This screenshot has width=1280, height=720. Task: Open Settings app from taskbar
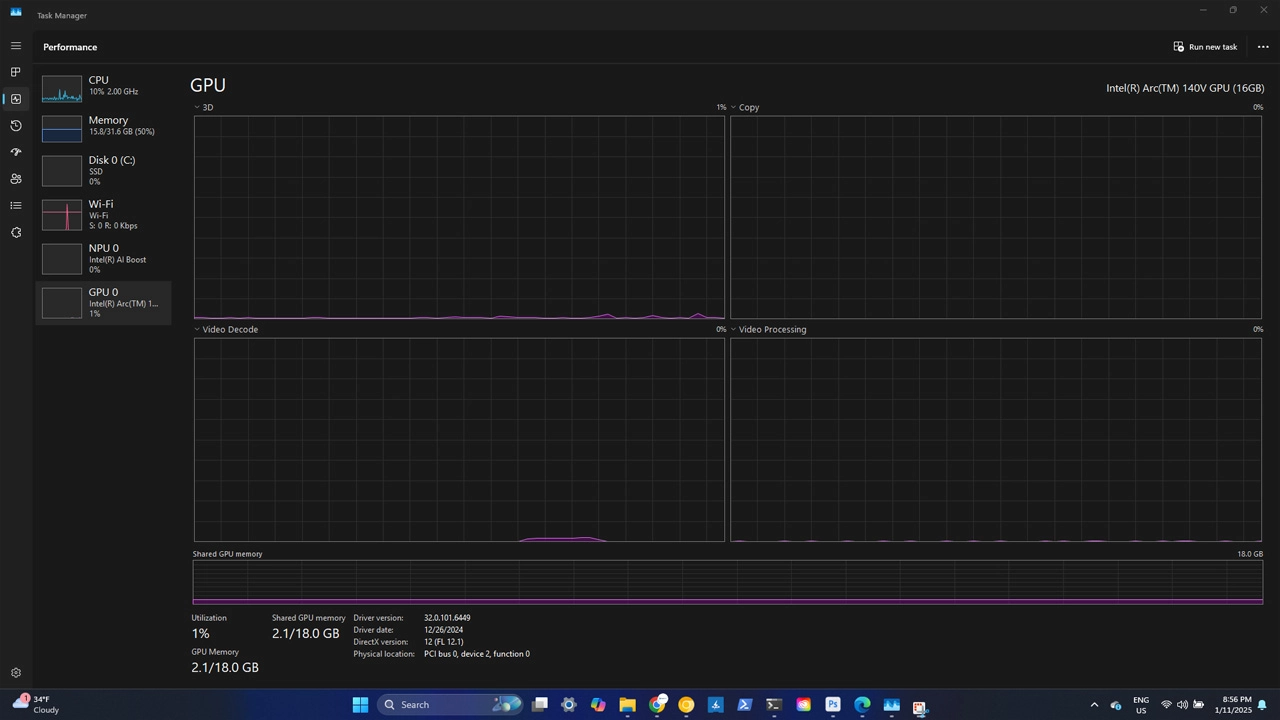[x=569, y=705]
